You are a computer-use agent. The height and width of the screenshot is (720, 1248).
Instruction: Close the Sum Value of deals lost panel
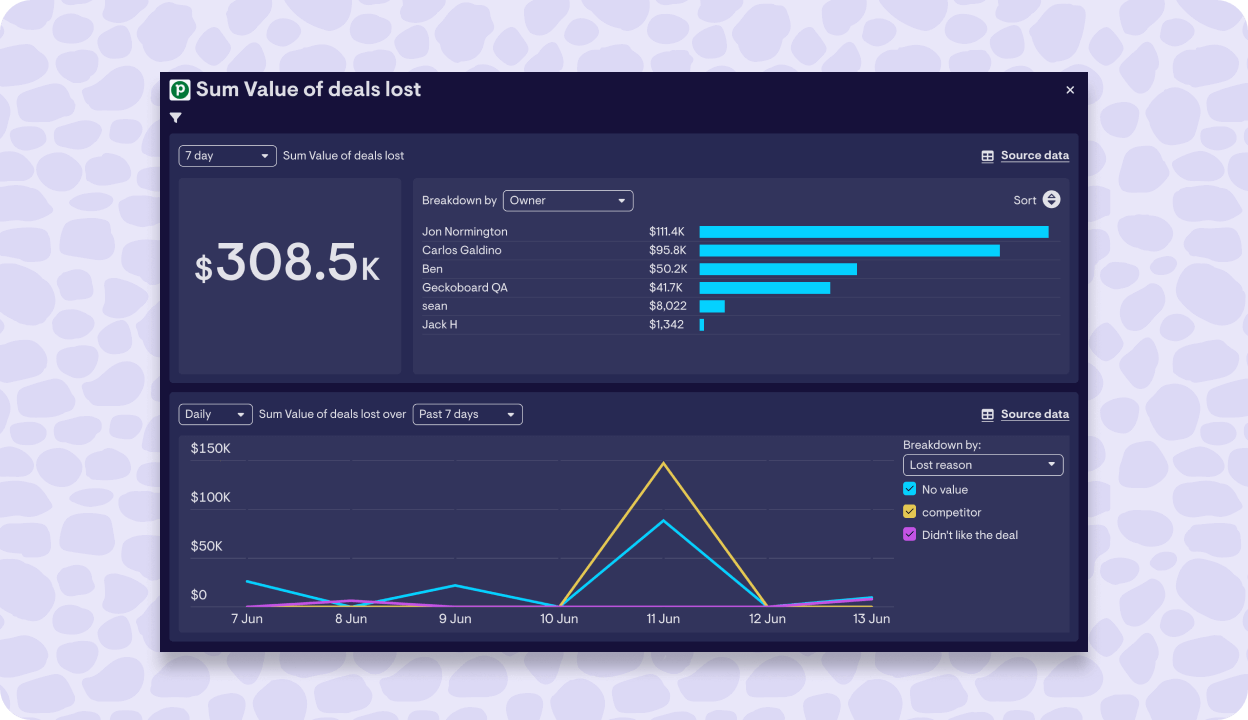tap(1070, 90)
